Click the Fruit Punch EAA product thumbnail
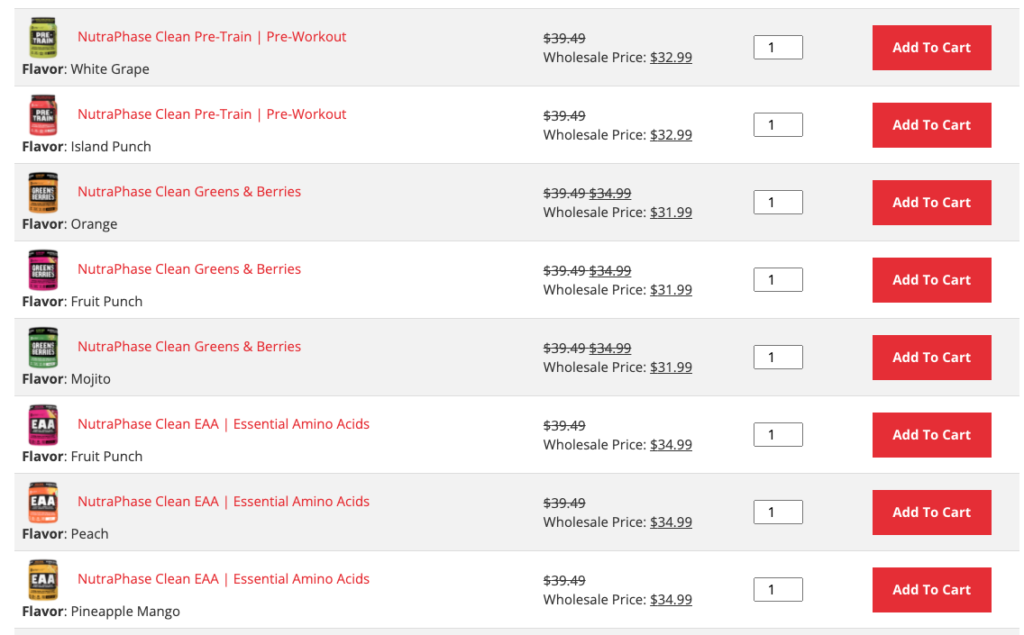Viewport: 1024px width, 635px height. point(43,425)
